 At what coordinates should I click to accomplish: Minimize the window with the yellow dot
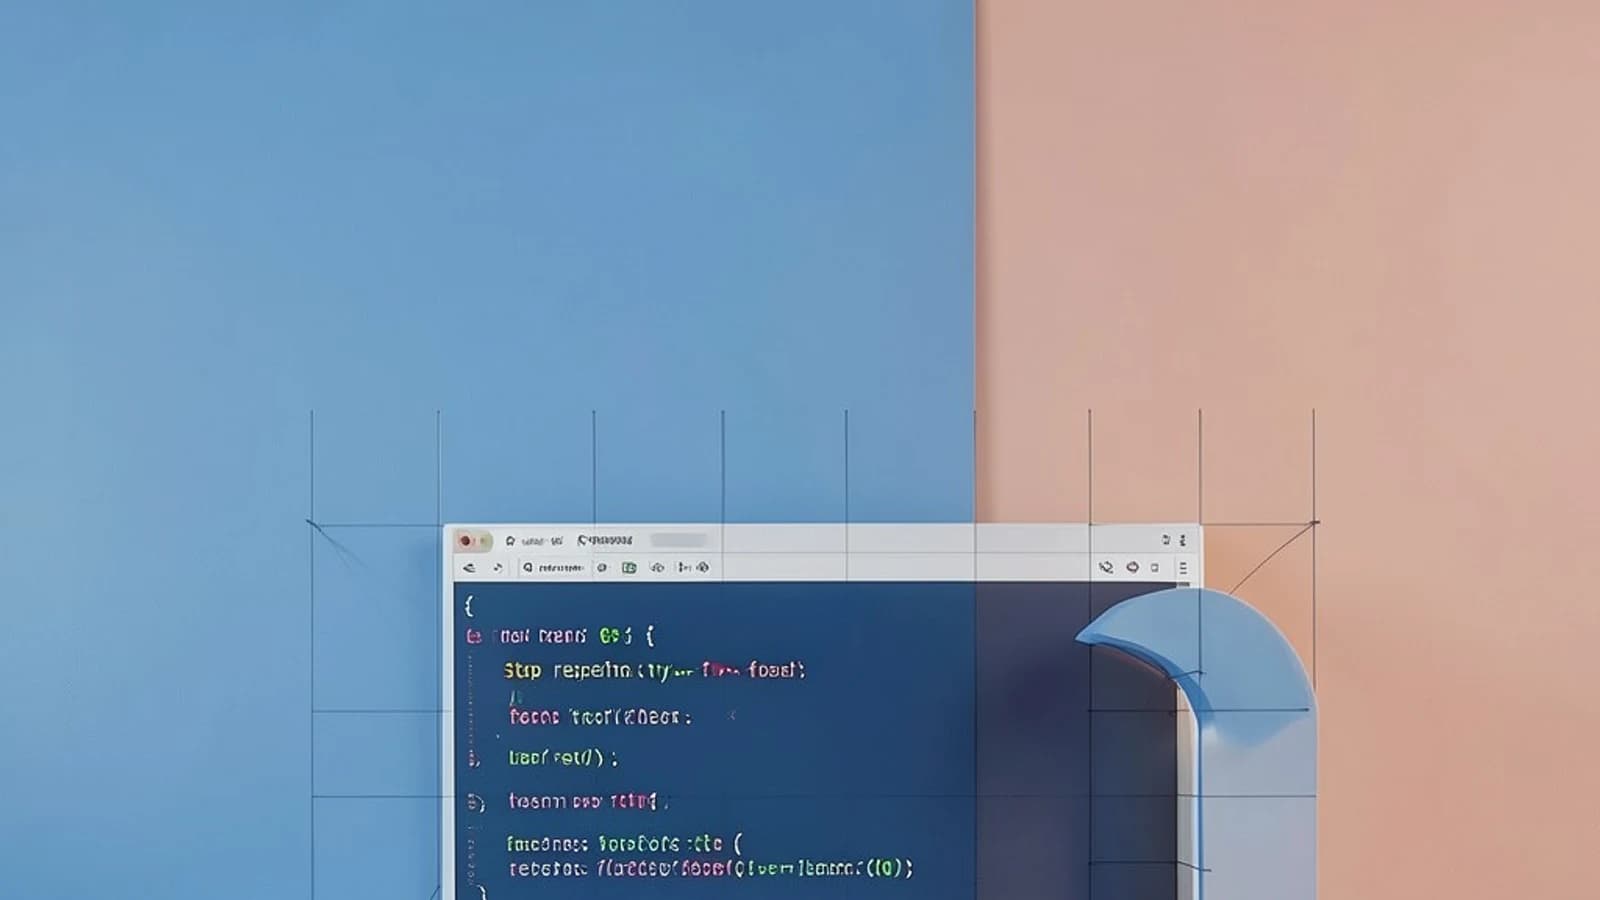(x=484, y=541)
